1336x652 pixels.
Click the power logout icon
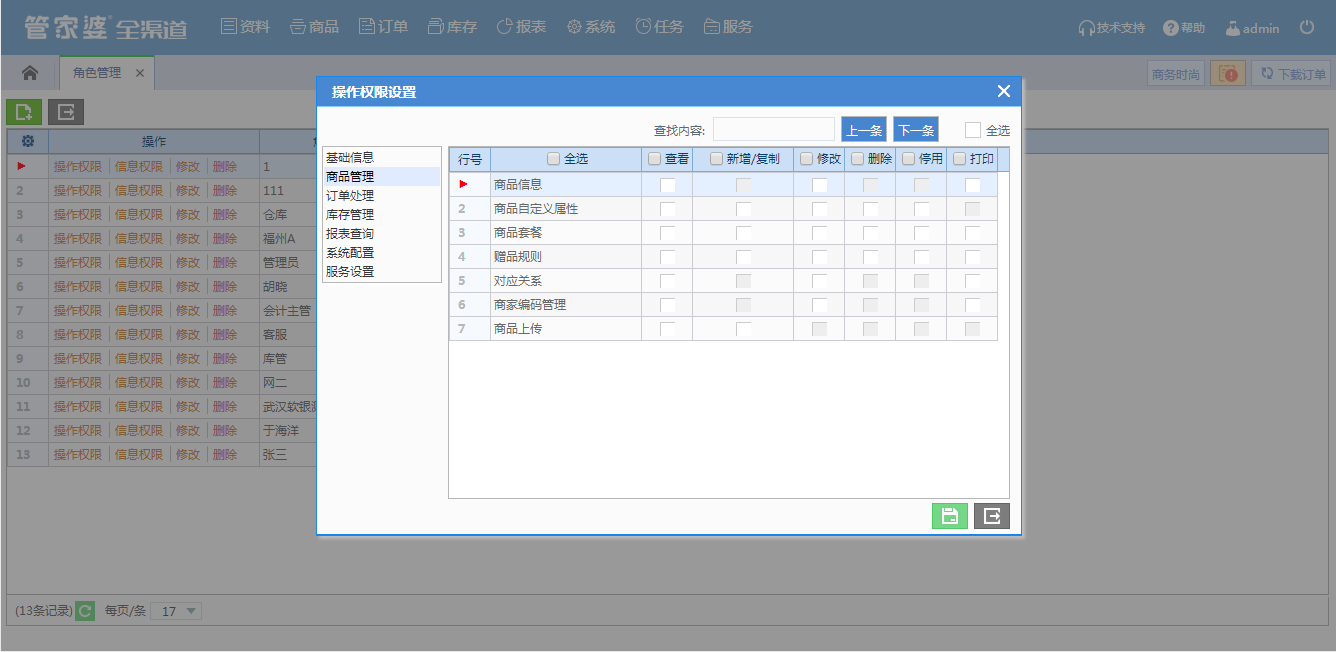(x=1307, y=28)
